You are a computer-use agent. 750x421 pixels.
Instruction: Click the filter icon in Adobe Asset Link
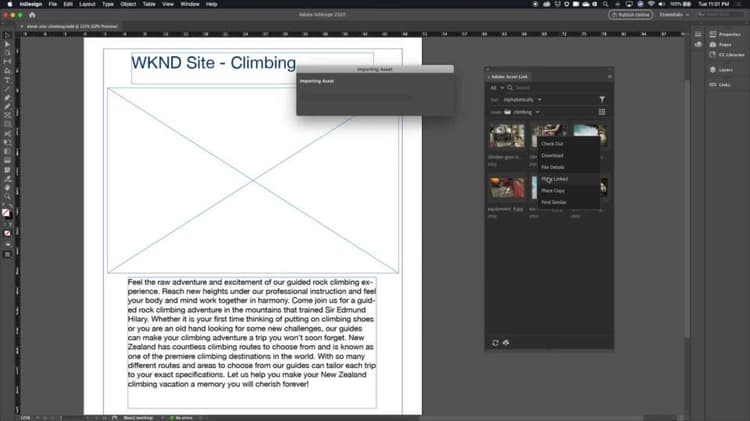(602, 100)
